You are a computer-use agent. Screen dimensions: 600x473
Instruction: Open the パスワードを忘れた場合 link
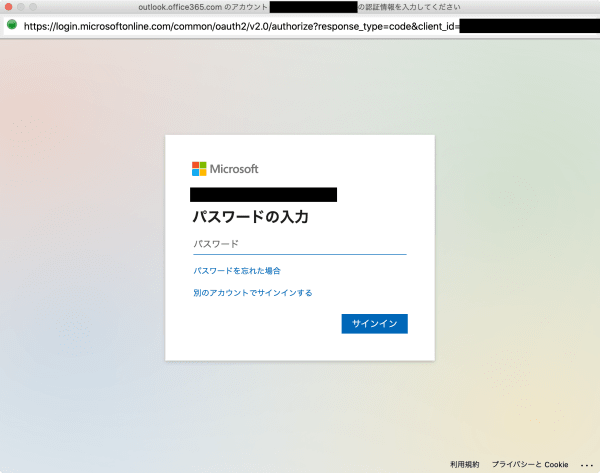click(x=237, y=271)
